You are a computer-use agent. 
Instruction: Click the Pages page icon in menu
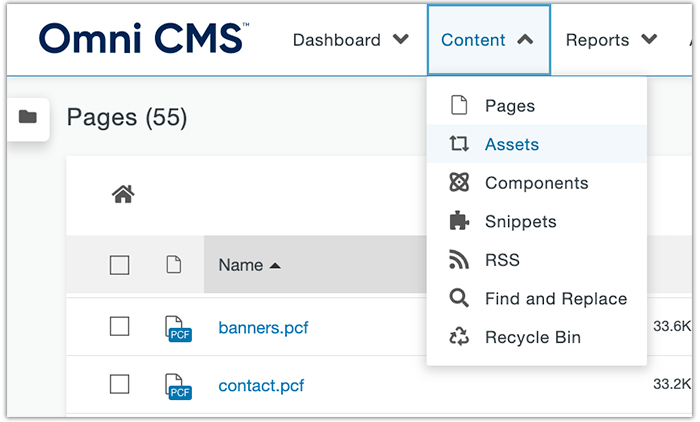(459, 105)
